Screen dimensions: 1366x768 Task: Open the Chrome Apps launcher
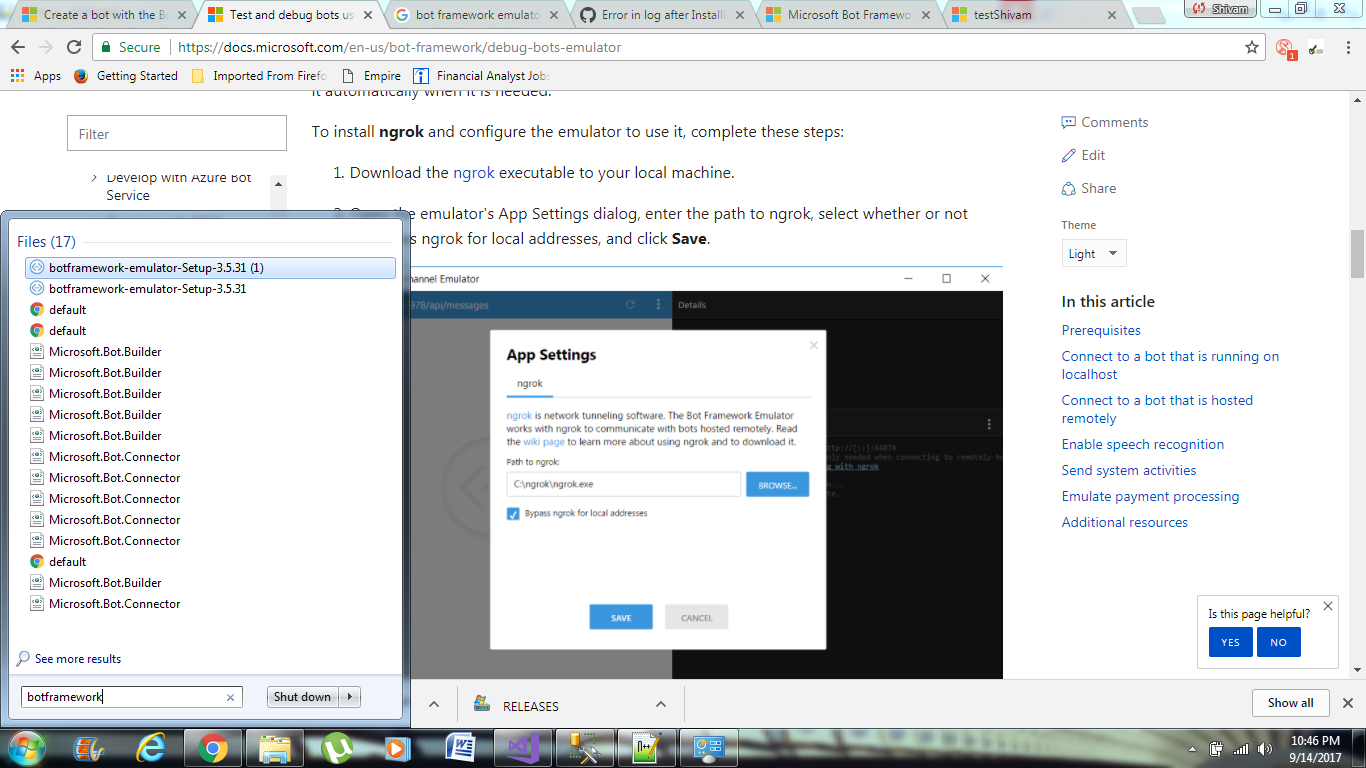pos(16,75)
